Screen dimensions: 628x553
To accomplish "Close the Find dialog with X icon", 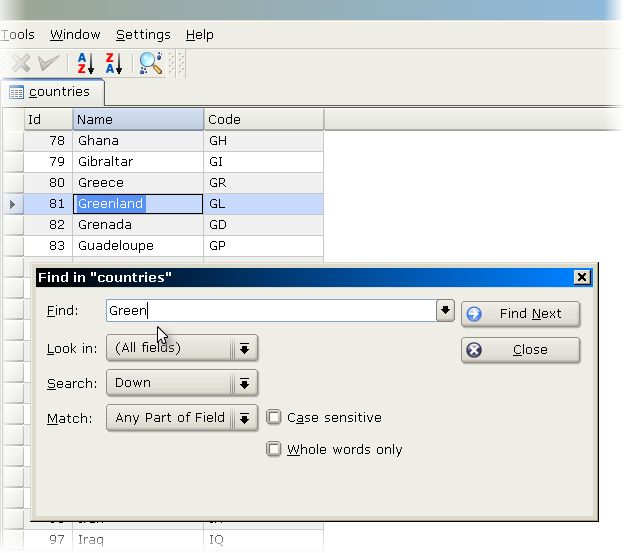I will coord(581,277).
